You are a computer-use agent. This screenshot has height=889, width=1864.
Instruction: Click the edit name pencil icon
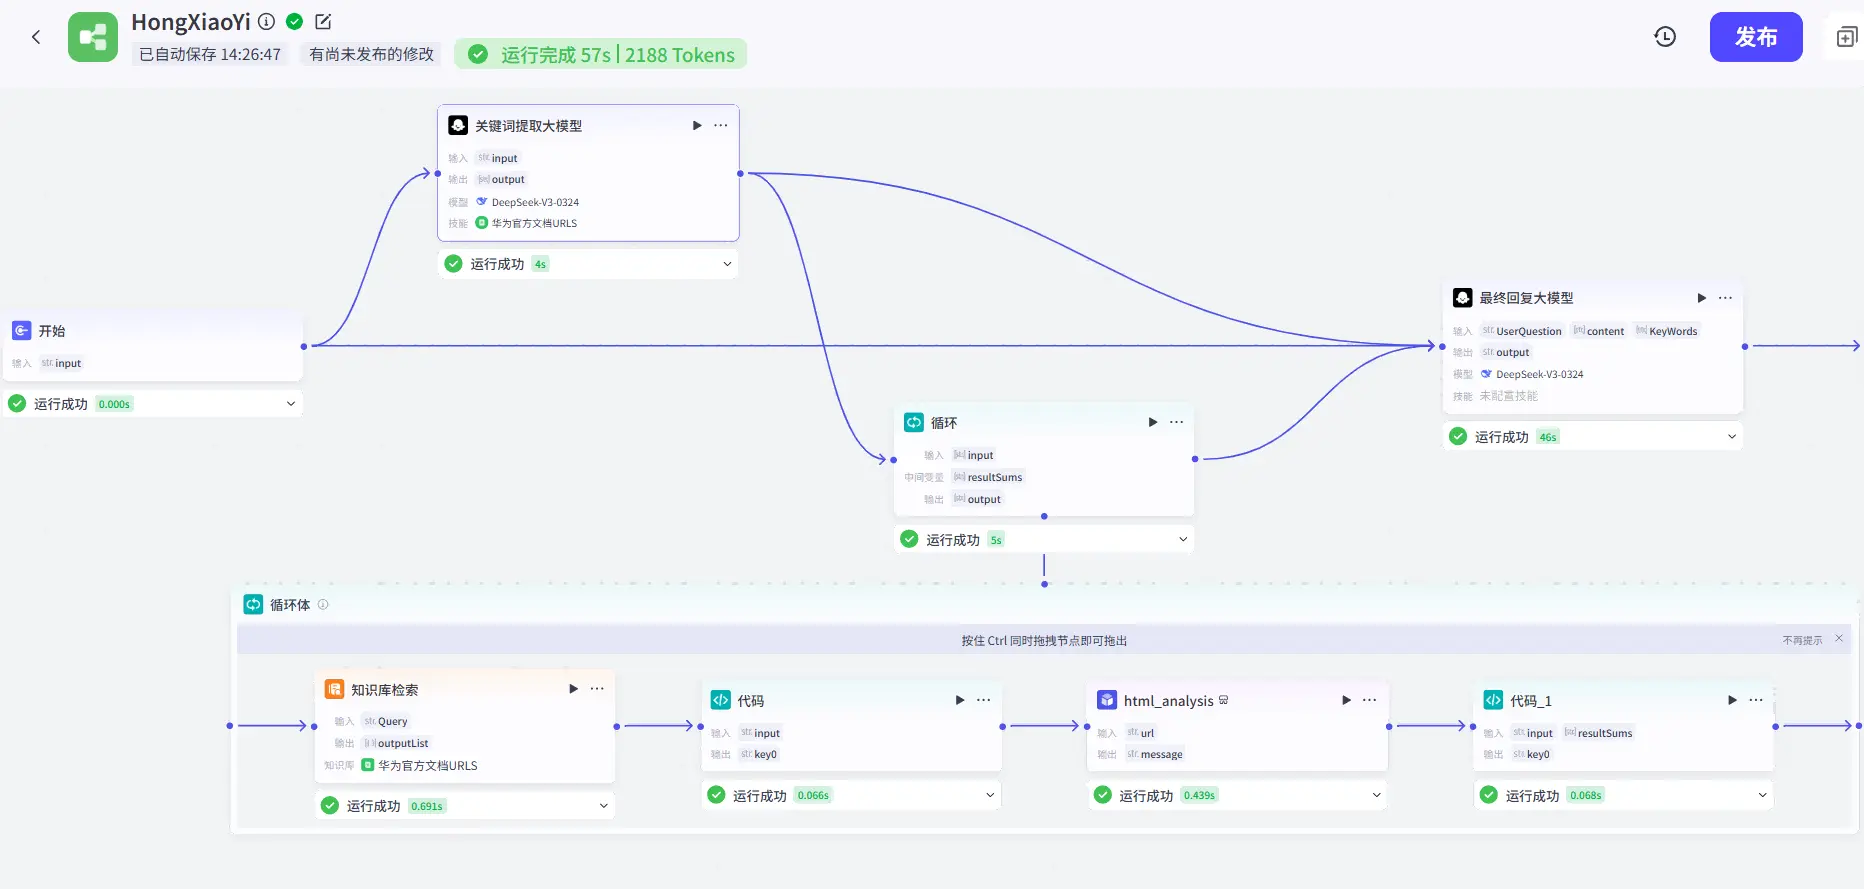tap(323, 21)
